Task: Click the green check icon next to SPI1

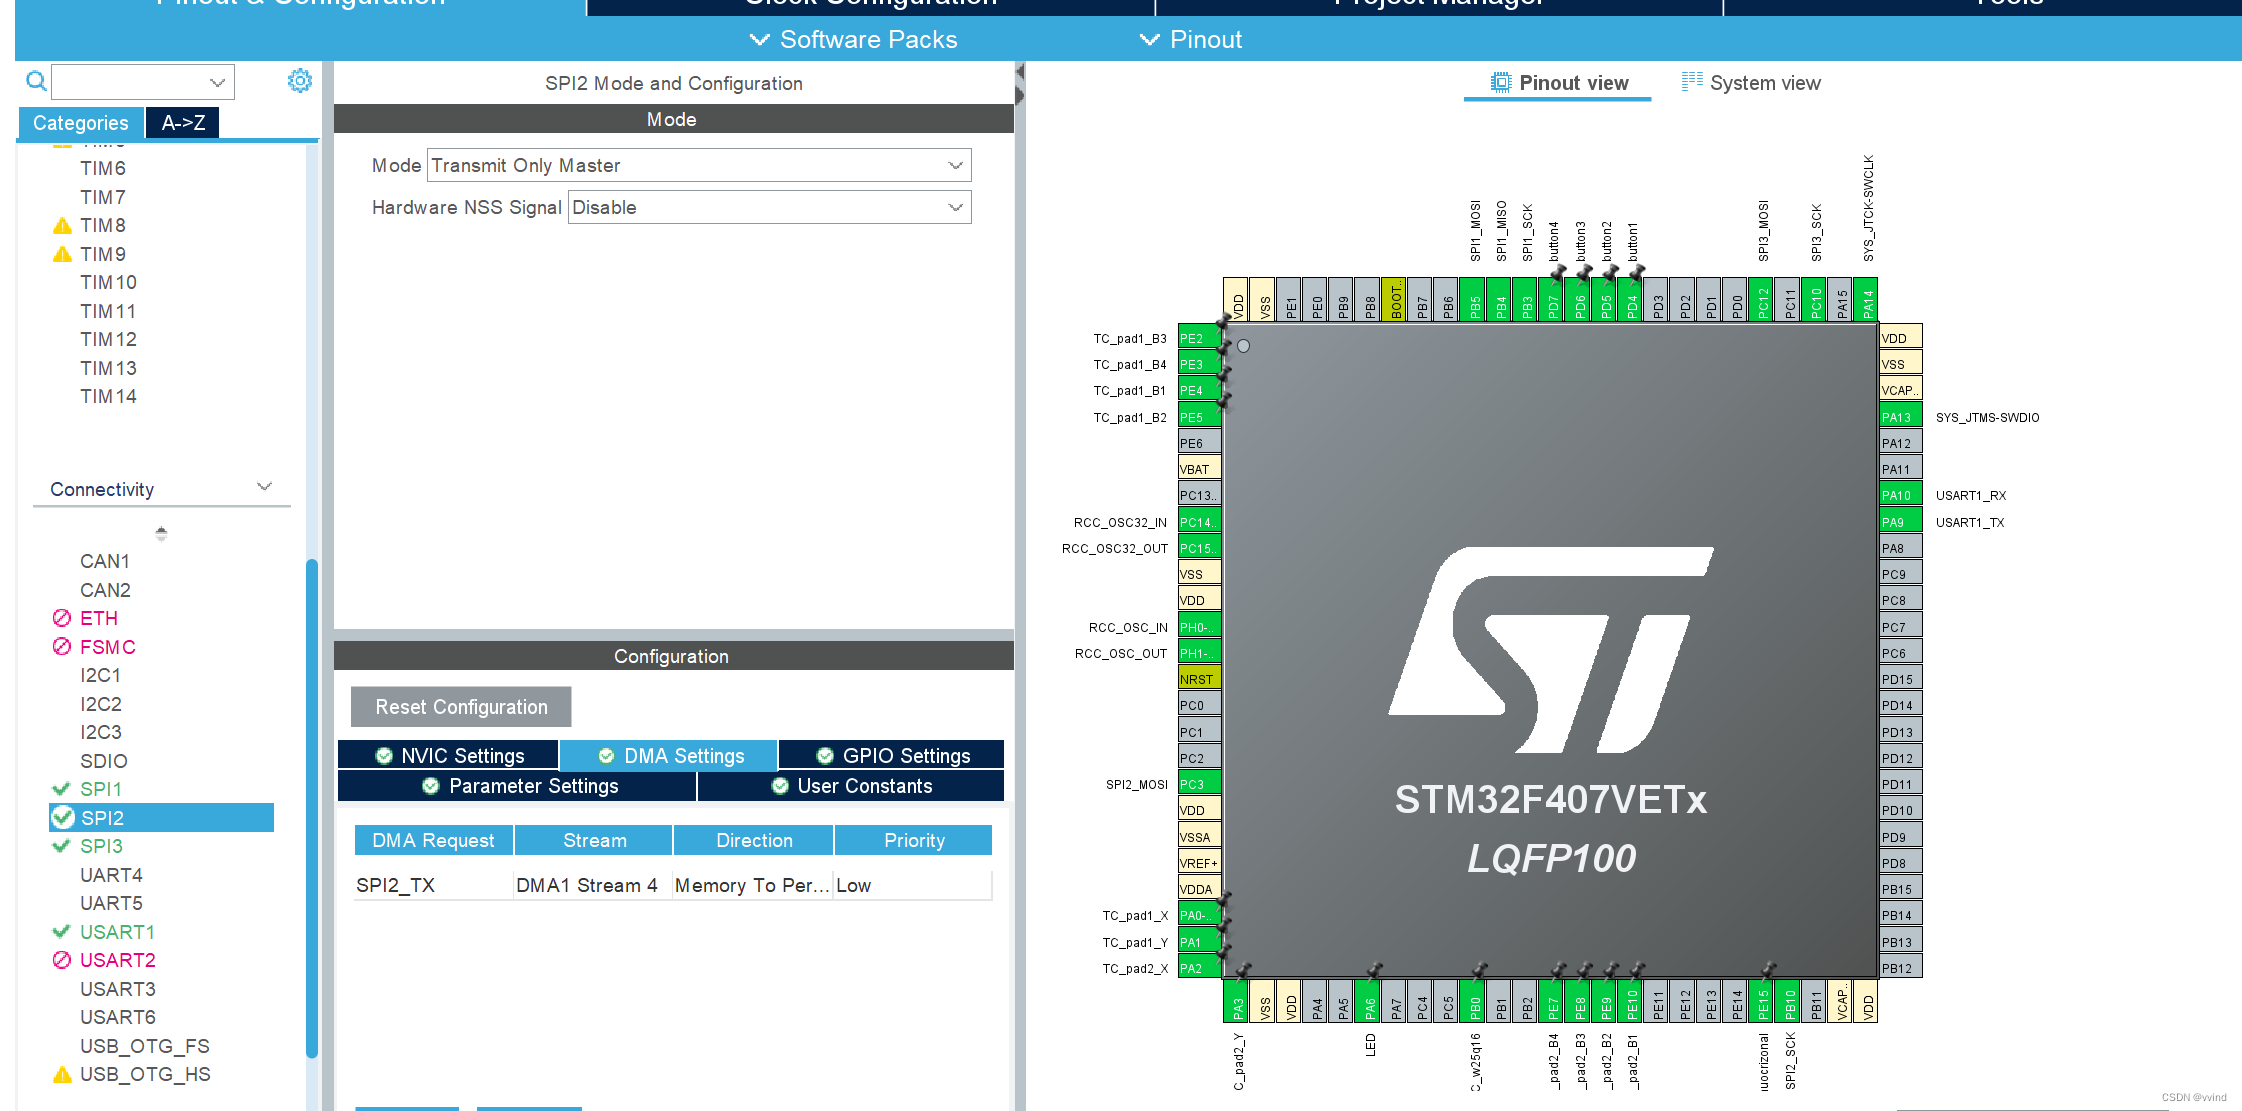Action: (x=60, y=789)
